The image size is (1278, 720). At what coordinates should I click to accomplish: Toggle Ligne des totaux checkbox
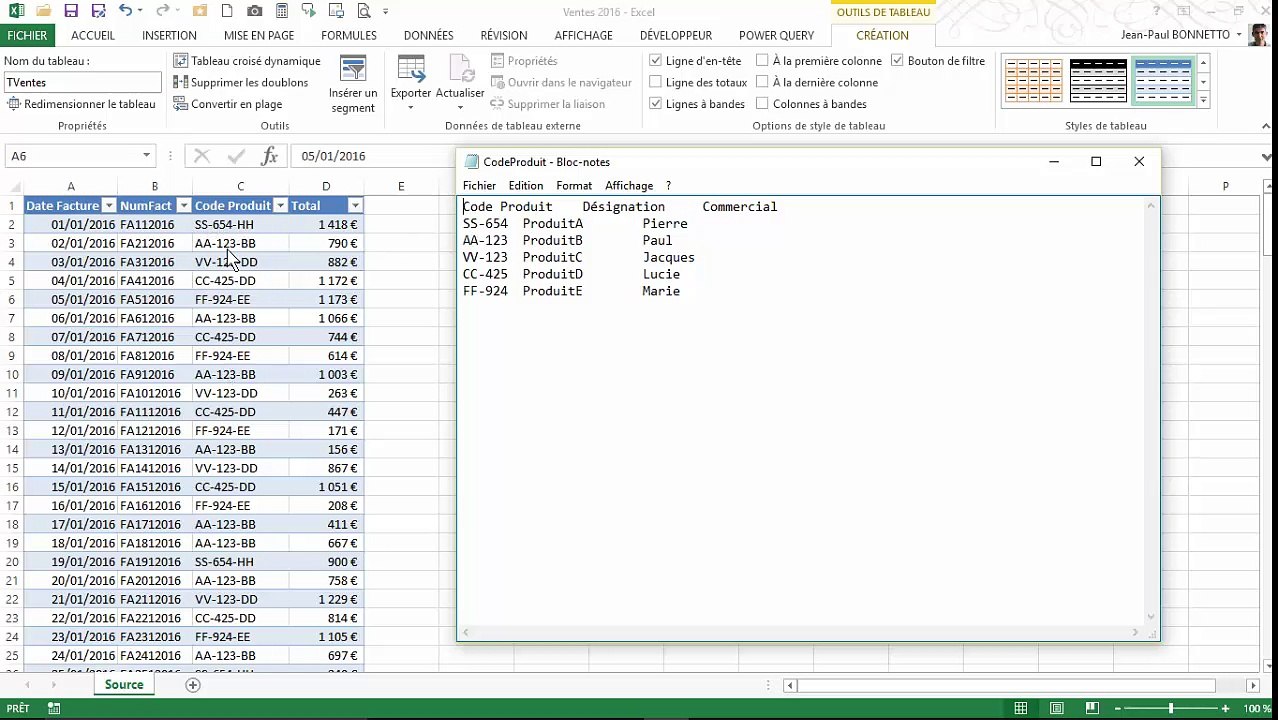tap(655, 83)
